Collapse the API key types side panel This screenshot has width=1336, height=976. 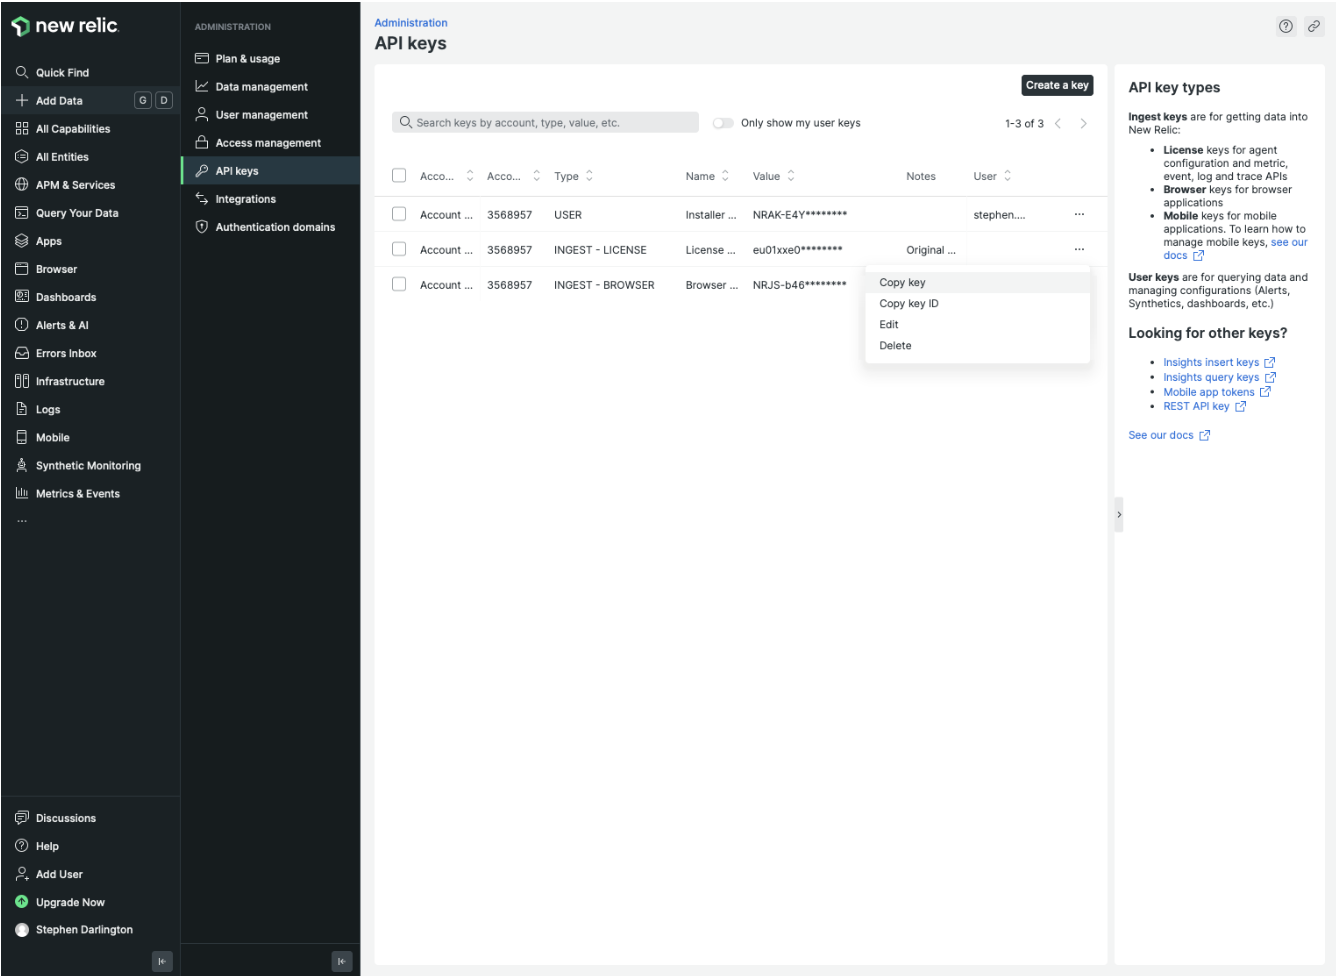coord(1119,514)
